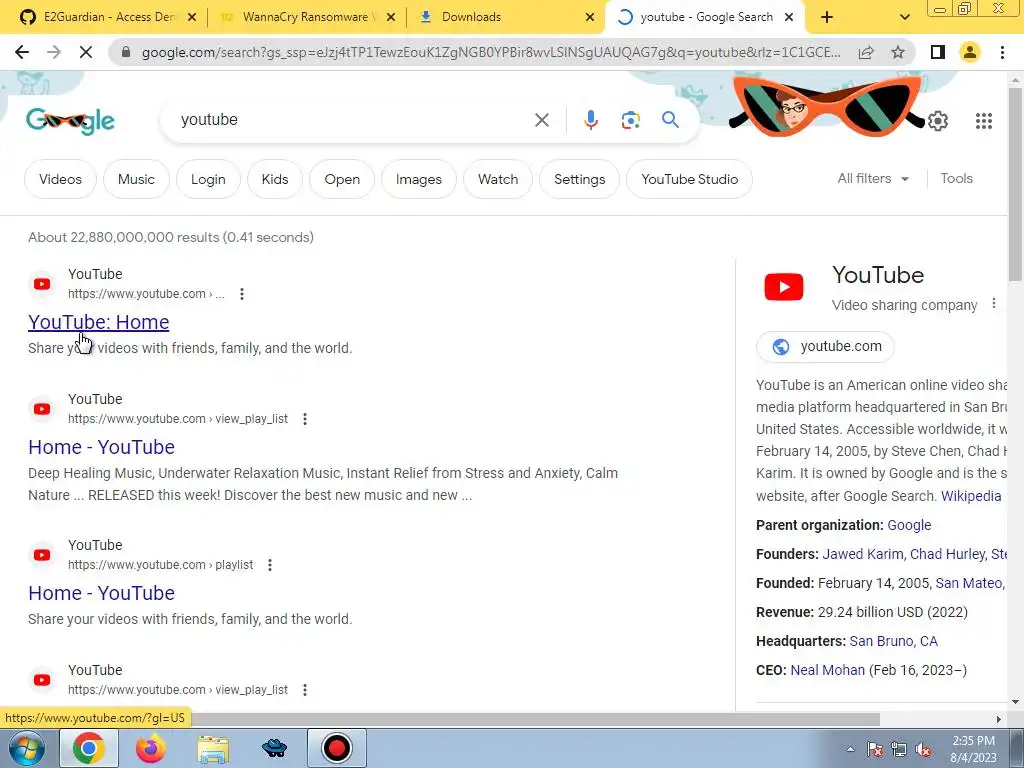Screen dimensions: 1024x768
Task: Bookmark this page with star icon
Action: click(x=898, y=52)
